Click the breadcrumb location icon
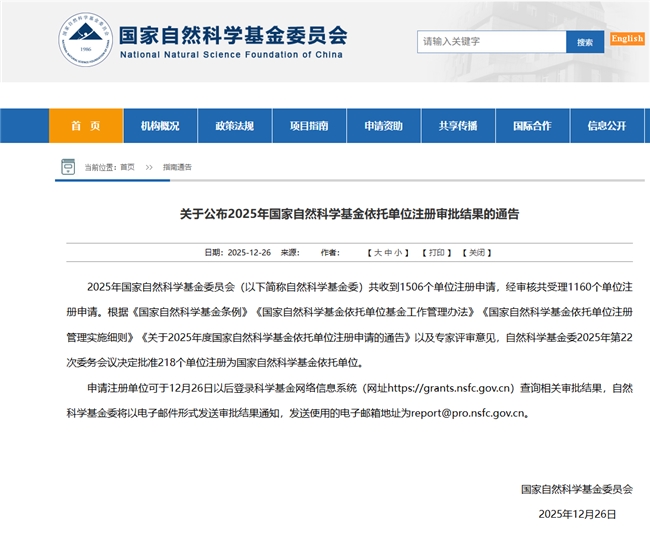This screenshot has width=650, height=555. 67,167
